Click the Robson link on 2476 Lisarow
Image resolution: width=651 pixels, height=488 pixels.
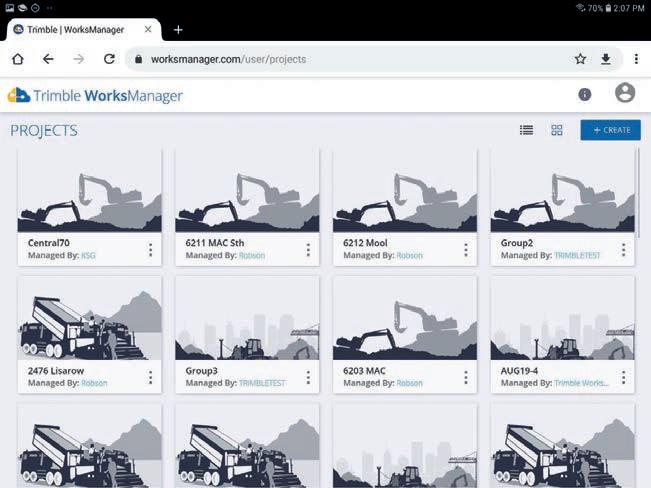(x=94, y=383)
